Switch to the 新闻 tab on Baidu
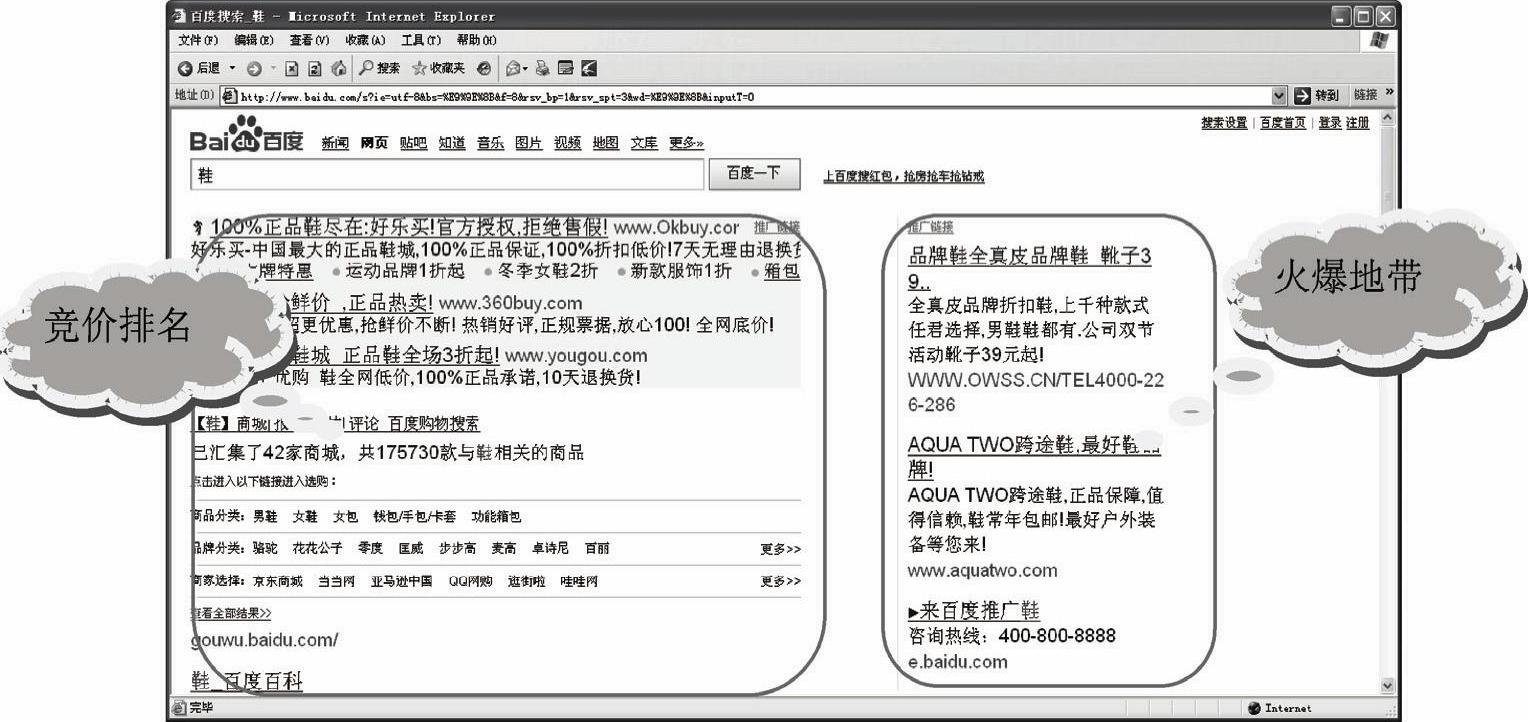This screenshot has height=722, width=1528. [x=335, y=143]
